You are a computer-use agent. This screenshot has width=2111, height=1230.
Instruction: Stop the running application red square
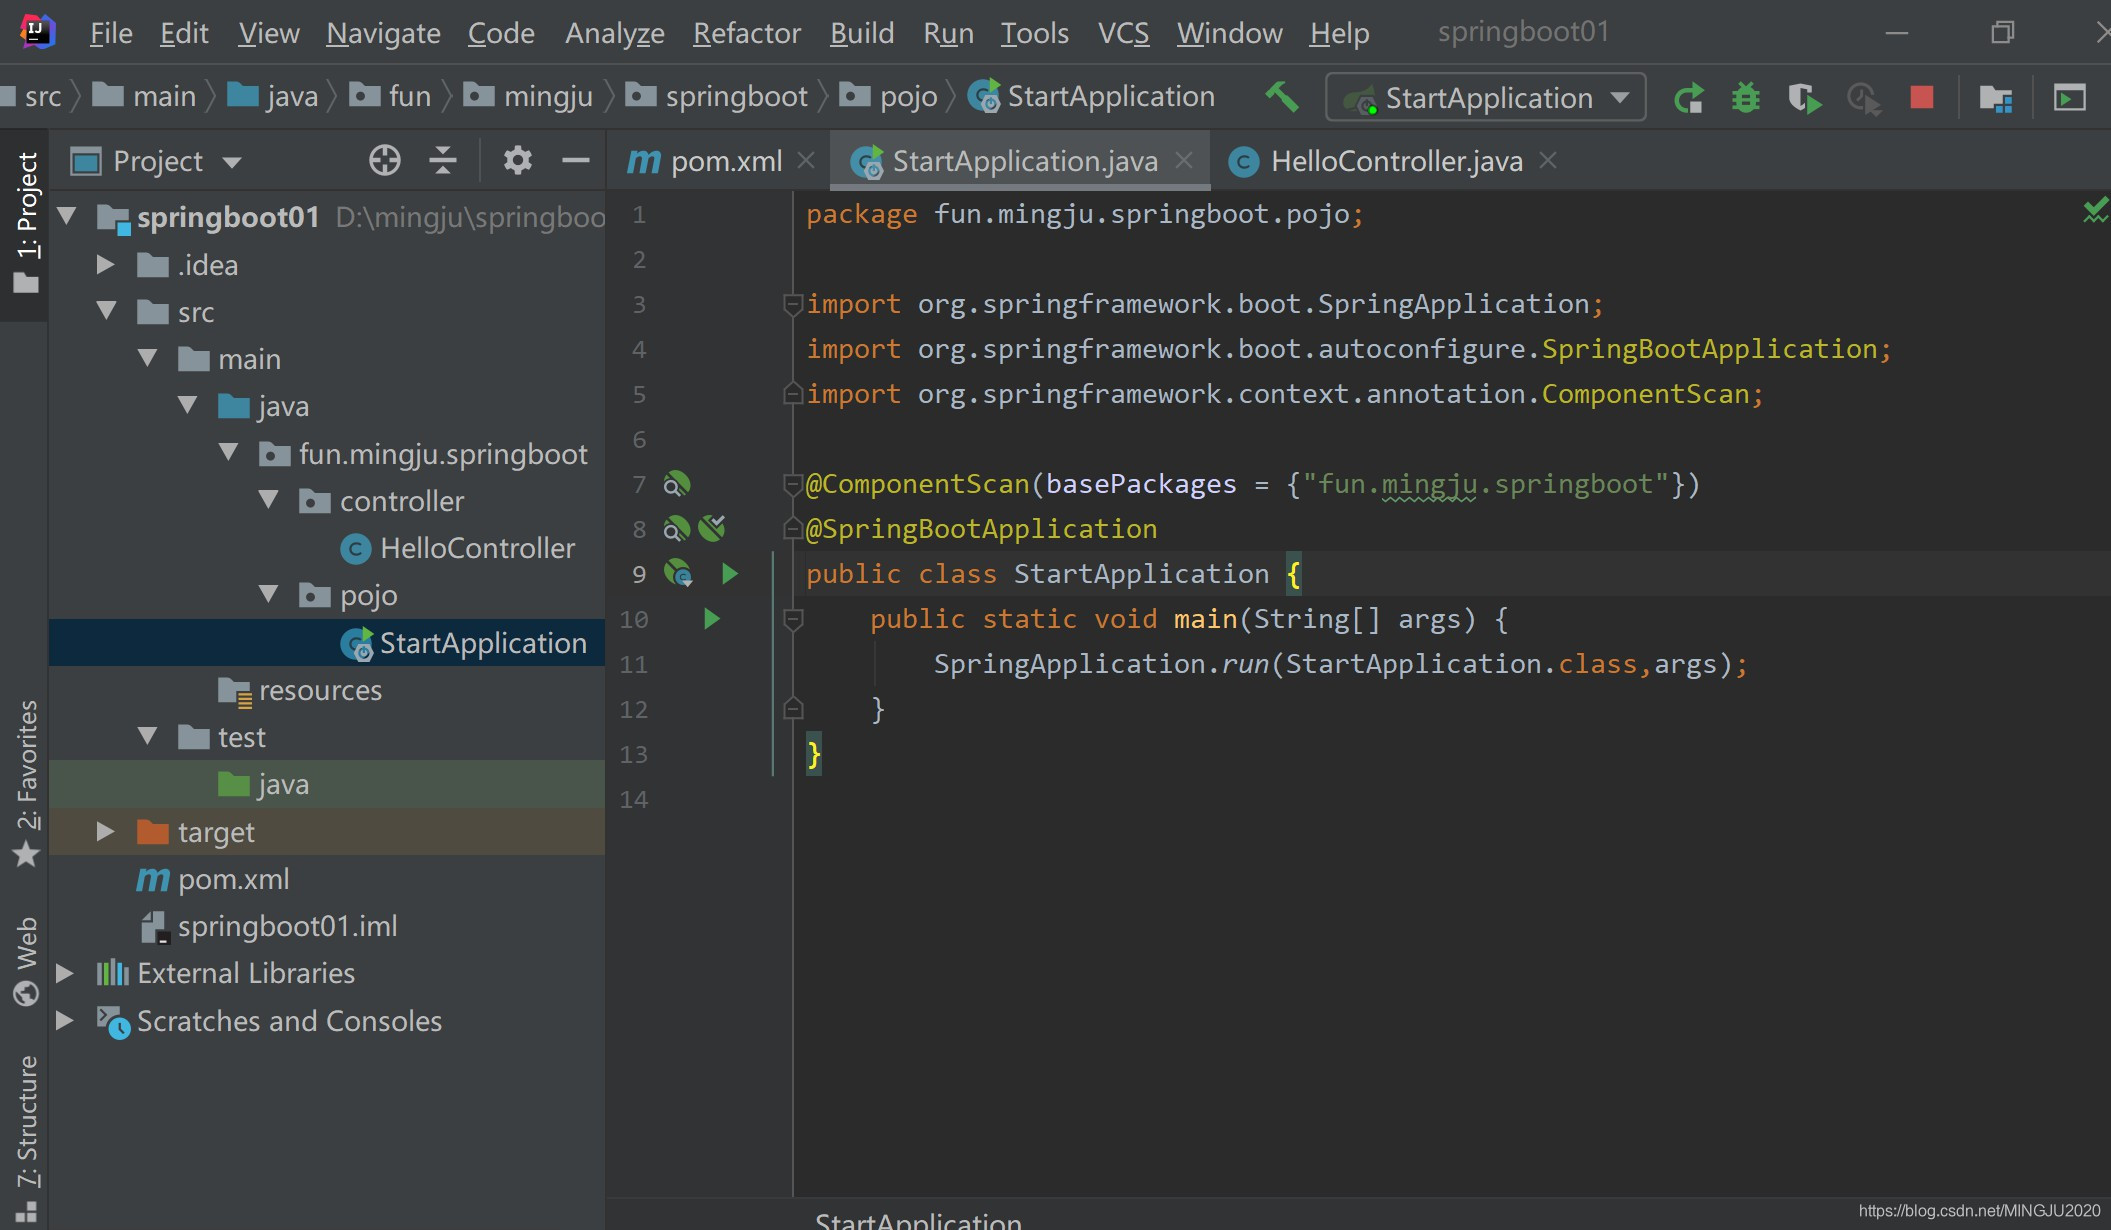(1921, 97)
